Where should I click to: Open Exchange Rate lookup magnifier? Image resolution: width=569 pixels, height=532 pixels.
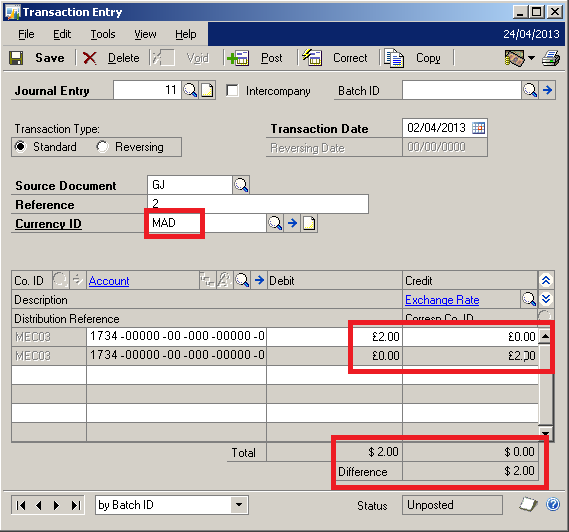tap(529, 299)
